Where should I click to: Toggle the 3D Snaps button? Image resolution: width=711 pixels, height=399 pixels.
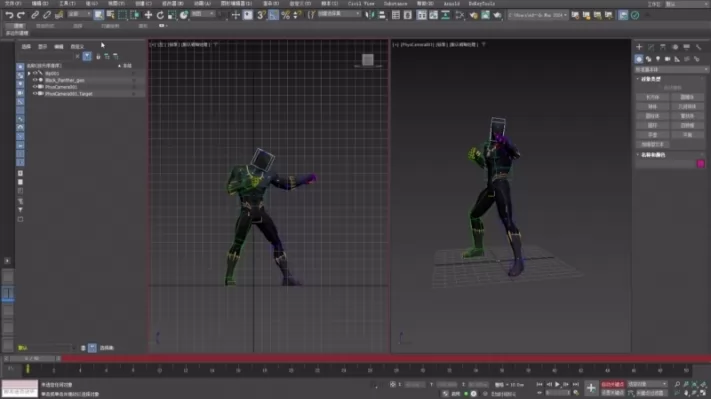pyautogui.click(x=261, y=15)
